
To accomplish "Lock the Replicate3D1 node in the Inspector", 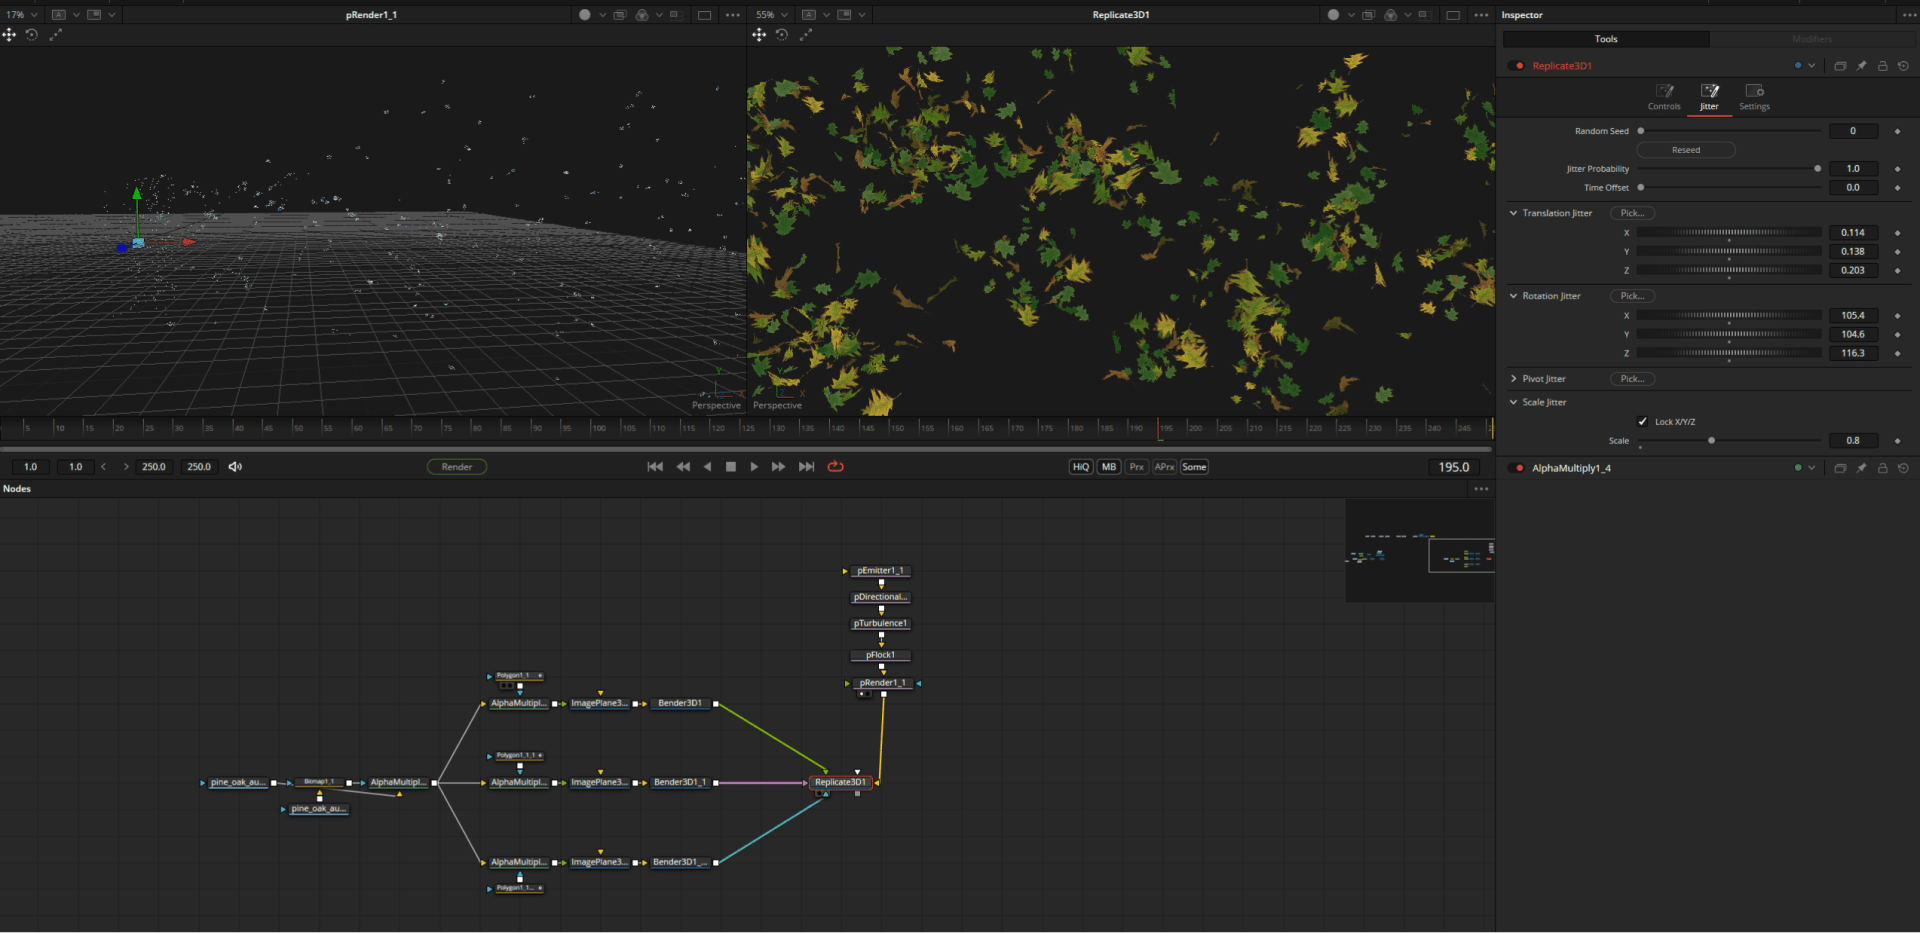I will coord(1882,65).
